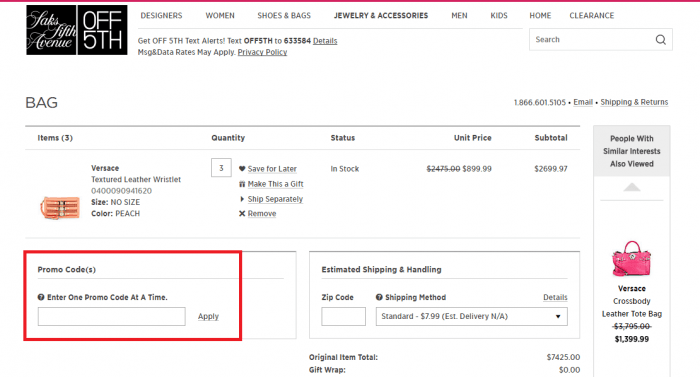The width and height of the screenshot is (700, 377).
Task: Open the Jewelry & Accessories menu
Action: pyautogui.click(x=381, y=16)
